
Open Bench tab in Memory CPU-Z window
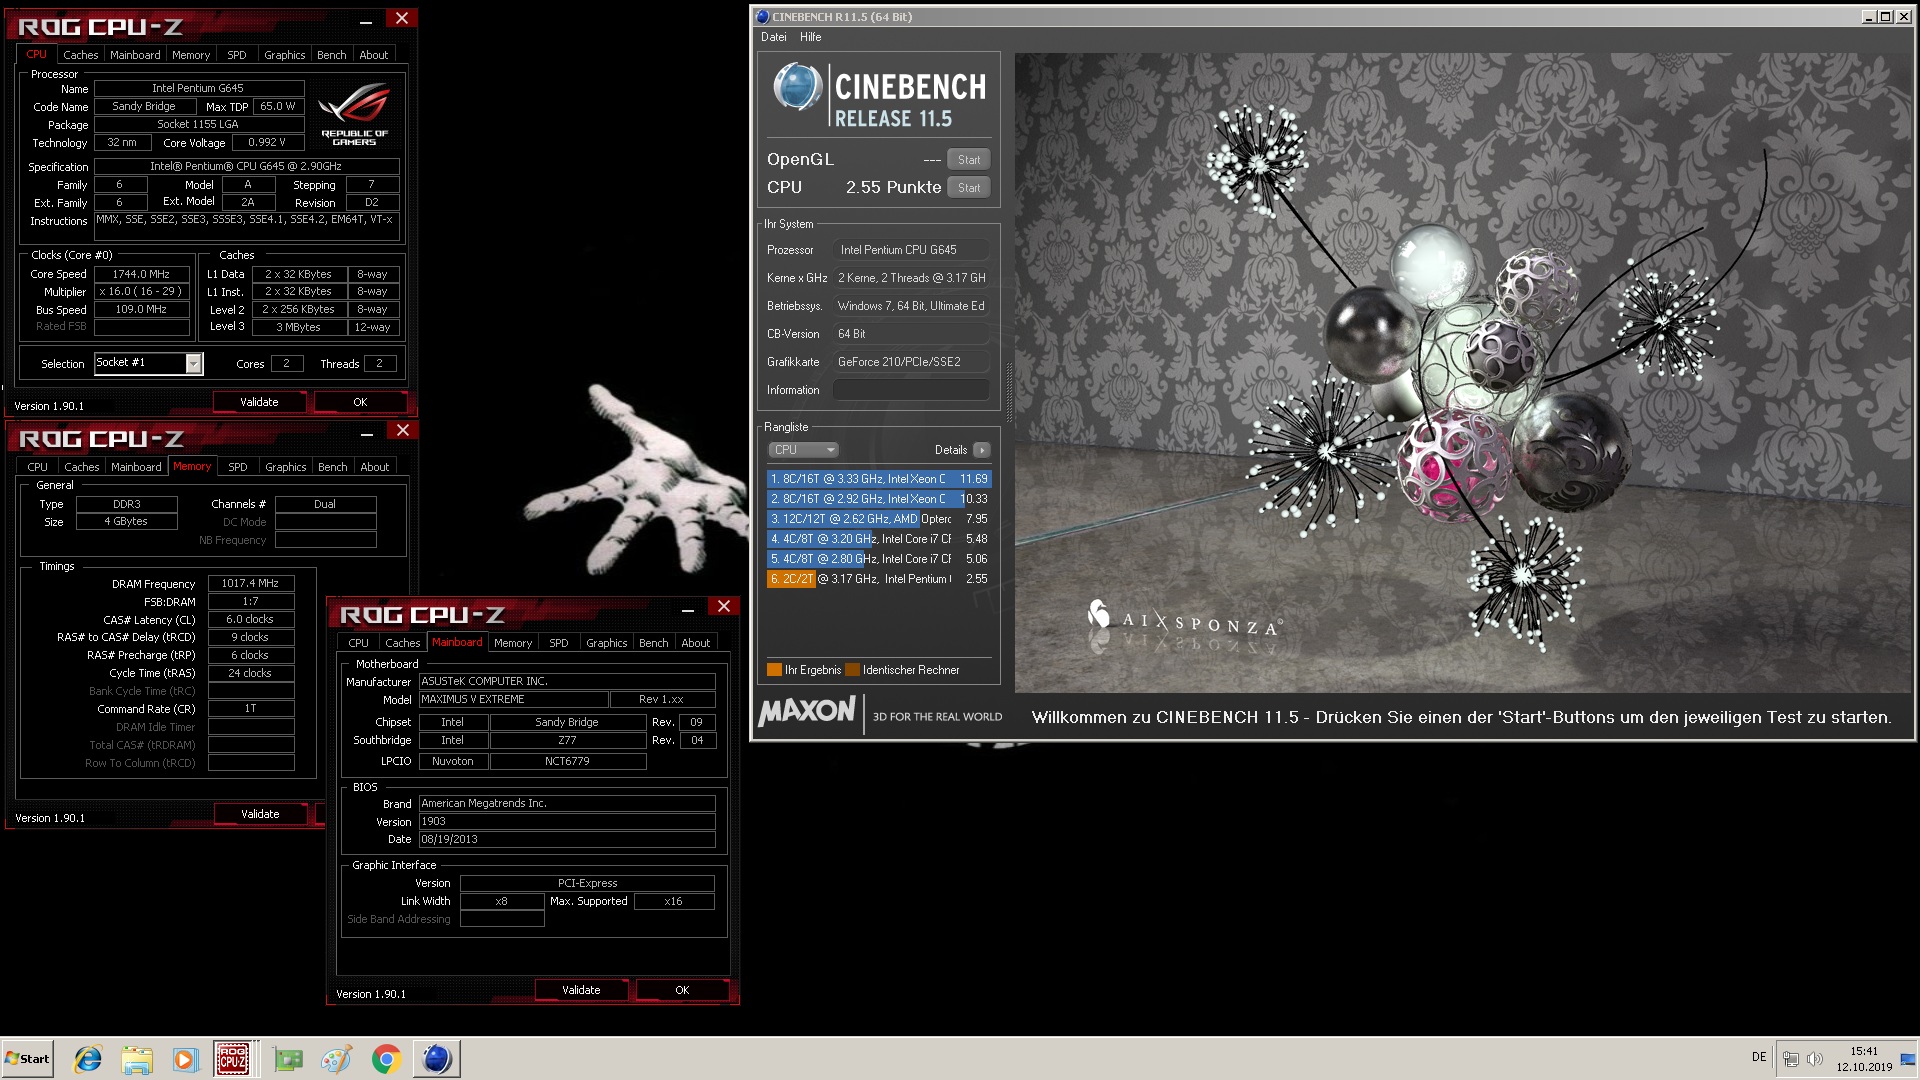(x=333, y=467)
